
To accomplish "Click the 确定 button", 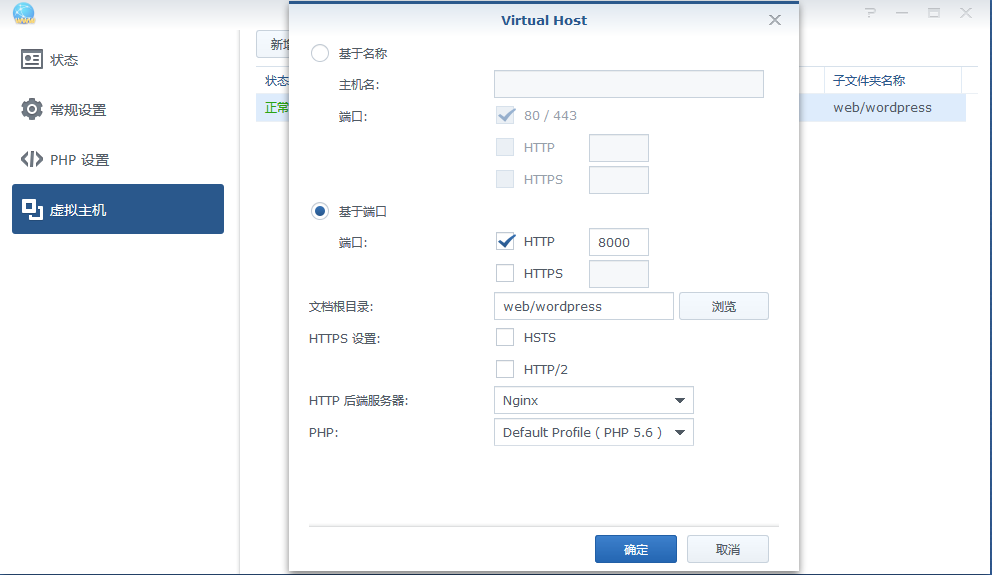I will (x=635, y=549).
